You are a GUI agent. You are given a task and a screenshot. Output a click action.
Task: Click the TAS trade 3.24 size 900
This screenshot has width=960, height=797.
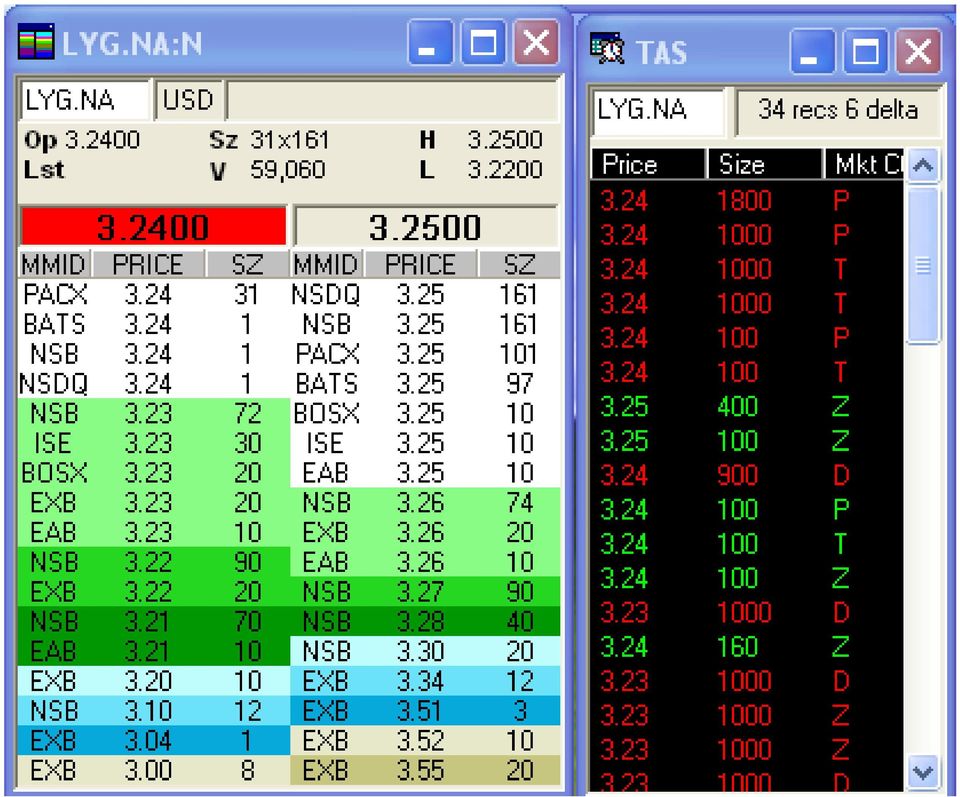click(747, 475)
